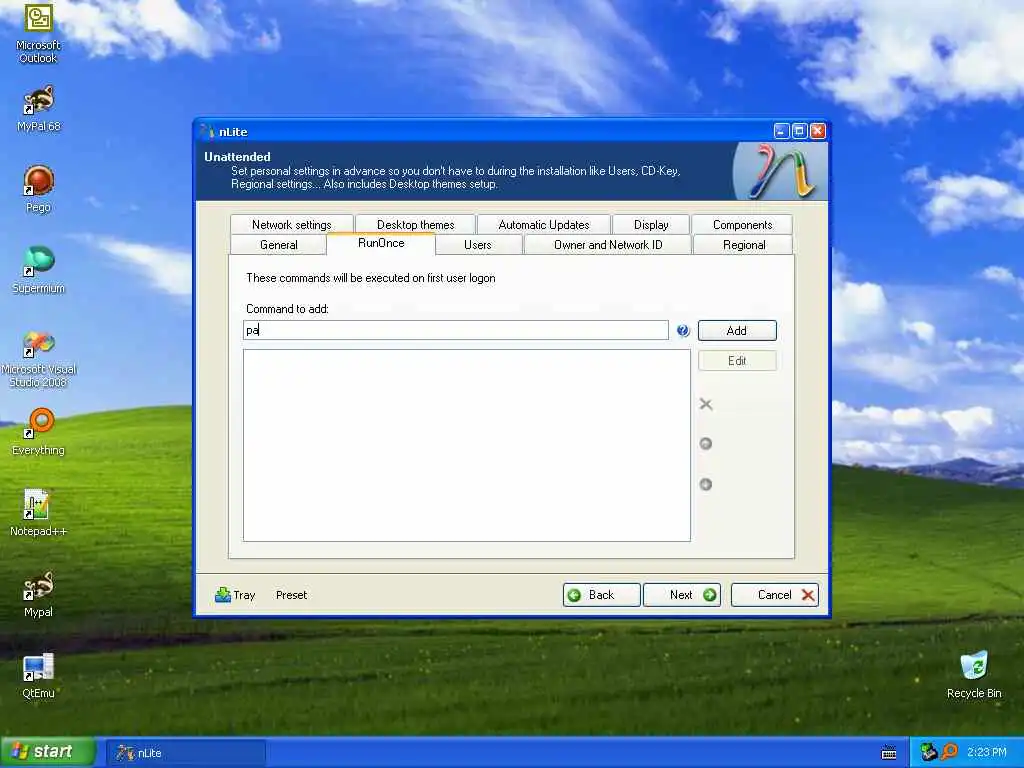1024x768 pixels.
Task: Click the taskbar clock showing 2:23 PM
Action: [986, 752]
